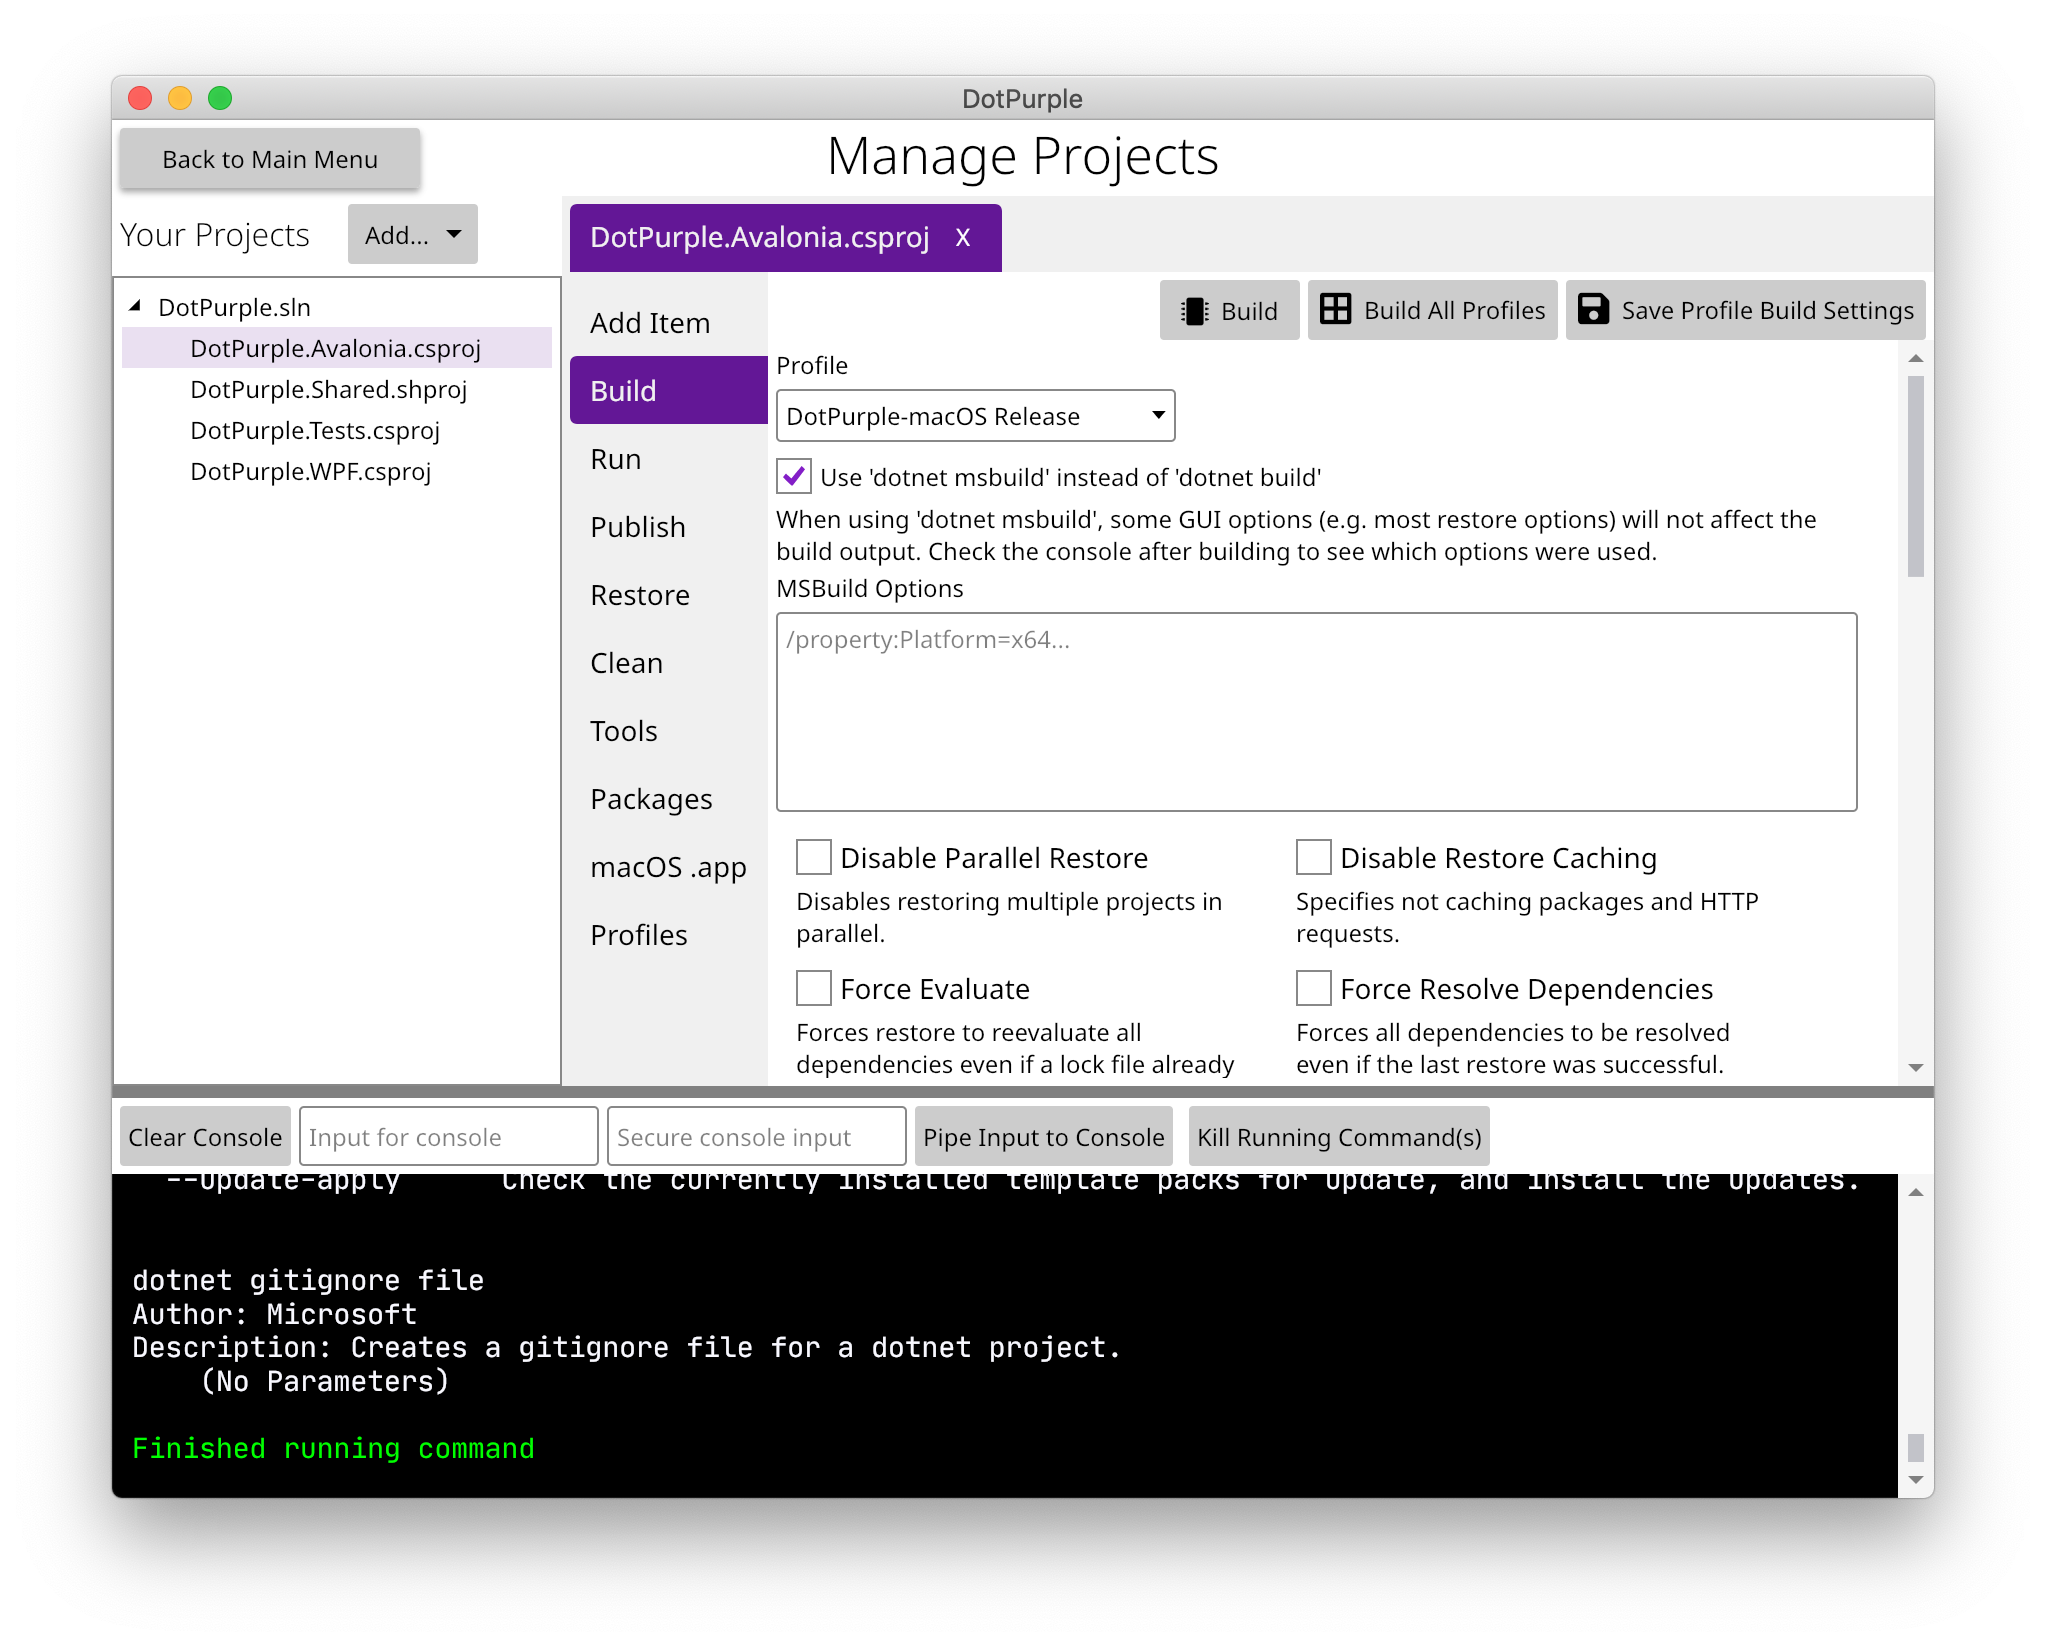Focus the Secure console input field

[757, 1137]
